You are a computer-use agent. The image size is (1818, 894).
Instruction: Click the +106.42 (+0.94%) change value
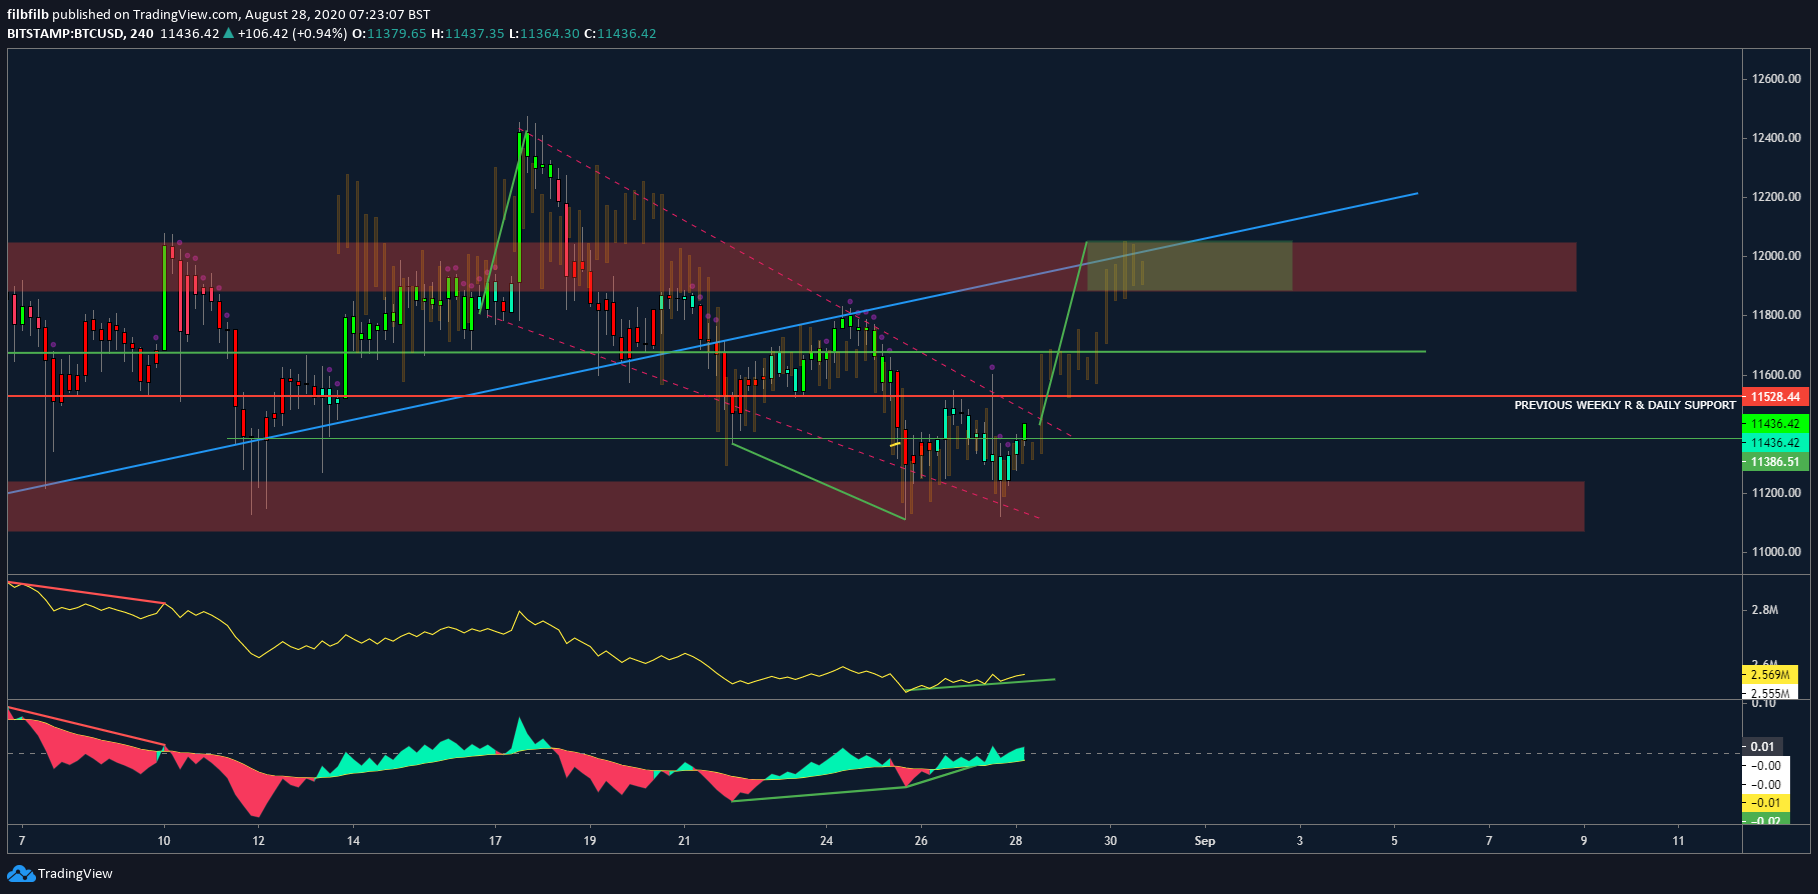293,33
